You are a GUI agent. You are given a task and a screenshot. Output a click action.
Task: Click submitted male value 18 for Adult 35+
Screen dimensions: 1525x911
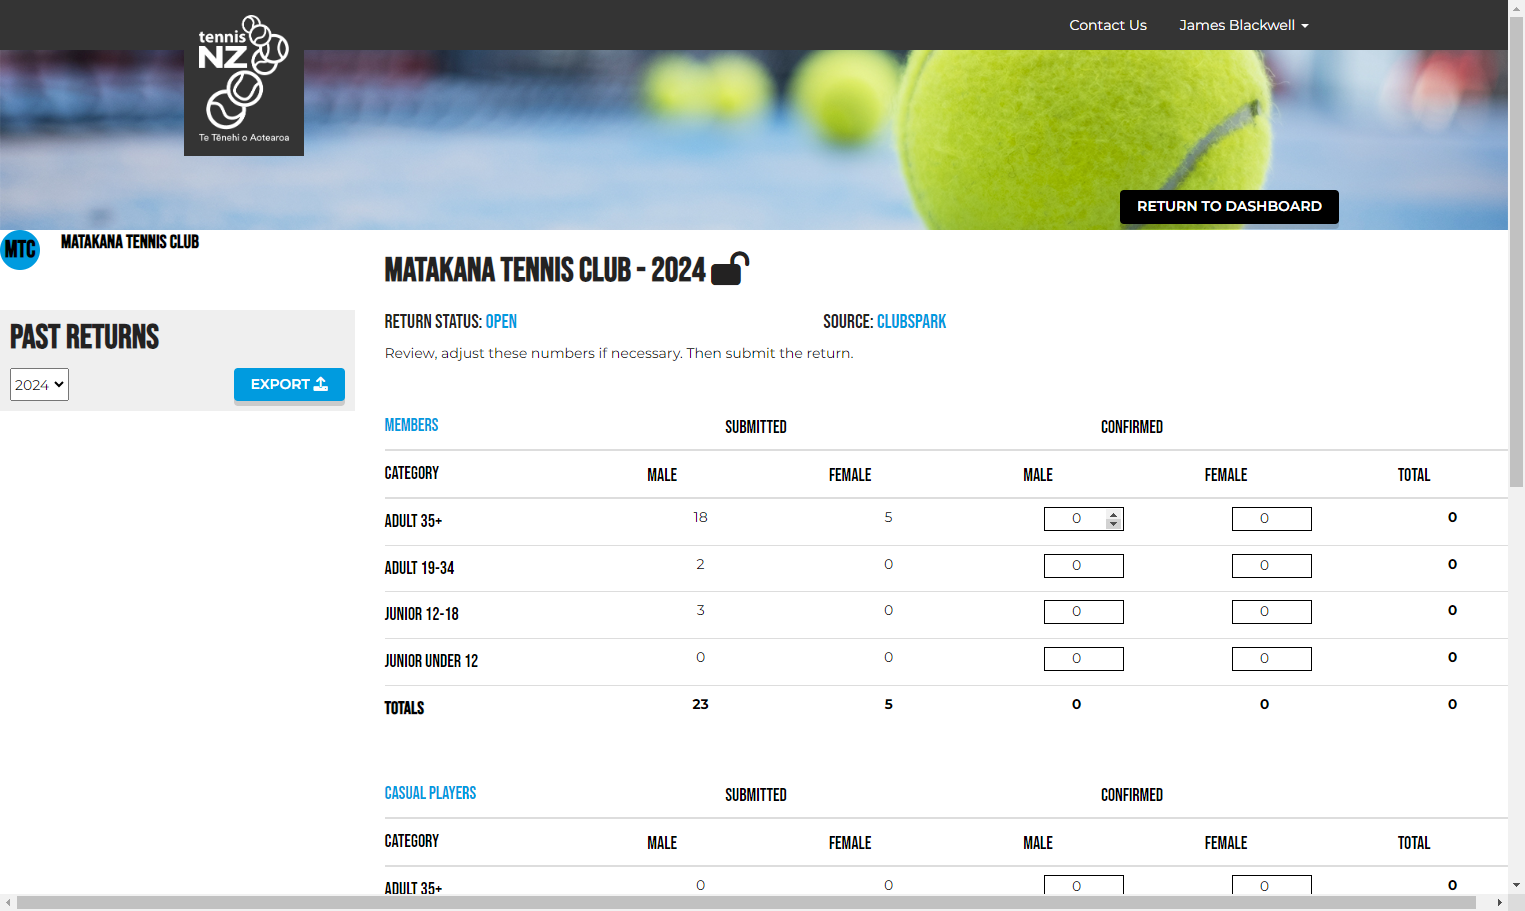700,517
